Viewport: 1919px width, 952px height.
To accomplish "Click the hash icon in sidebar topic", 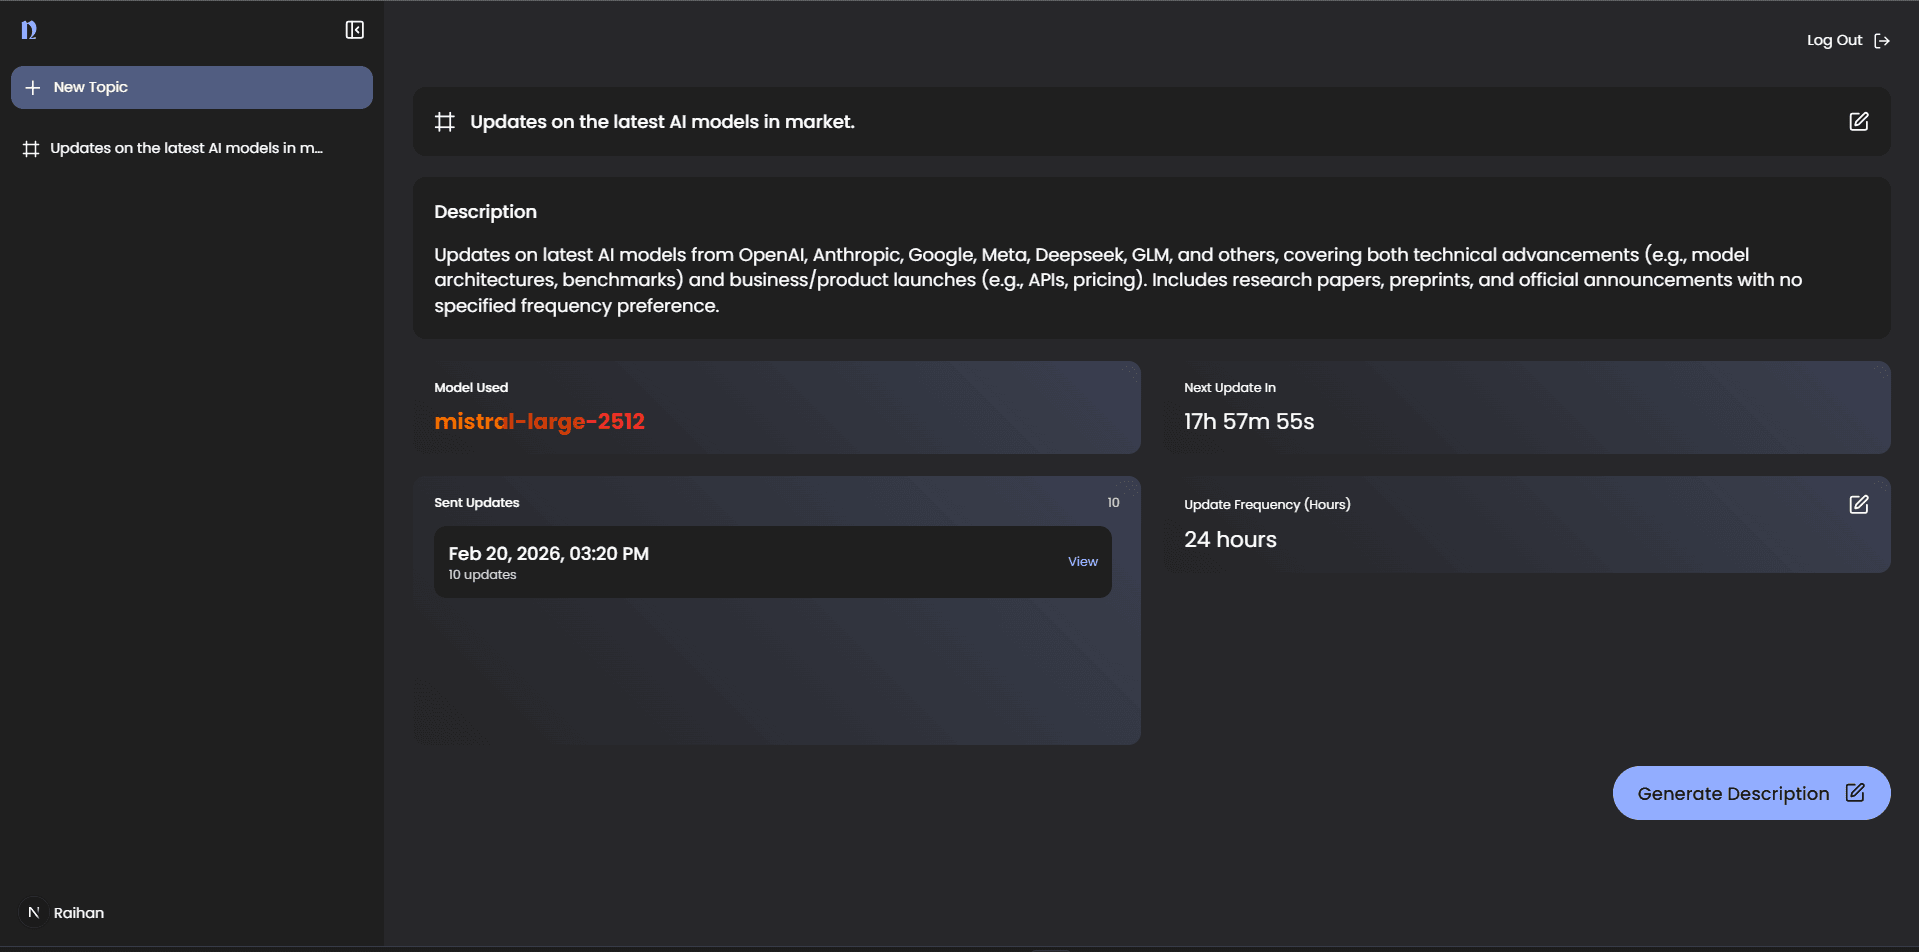I will point(31,149).
